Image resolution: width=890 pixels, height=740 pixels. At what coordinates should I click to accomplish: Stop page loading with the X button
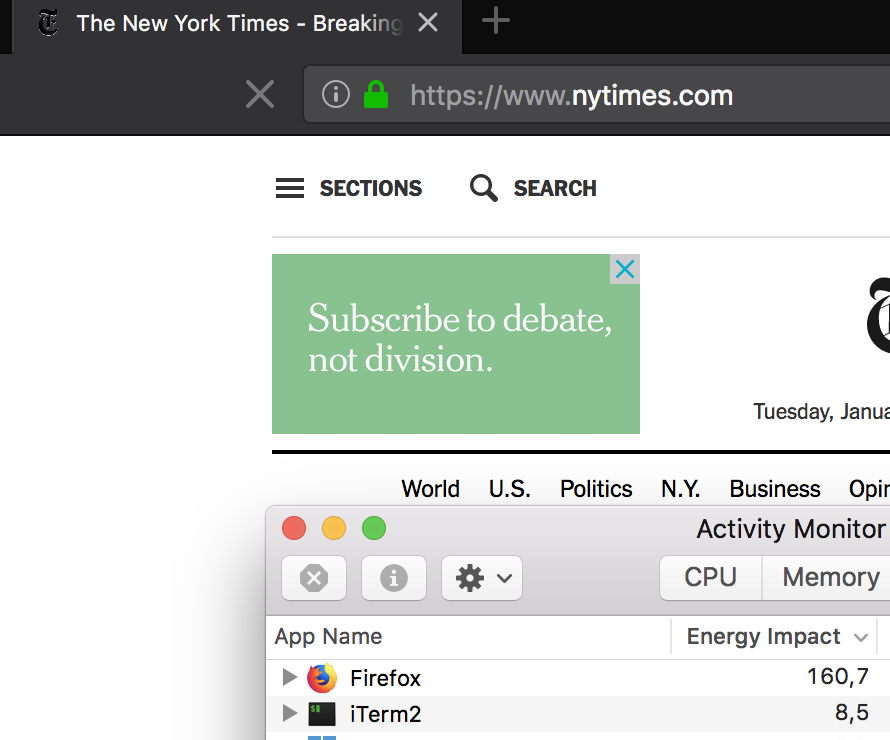(x=260, y=94)
